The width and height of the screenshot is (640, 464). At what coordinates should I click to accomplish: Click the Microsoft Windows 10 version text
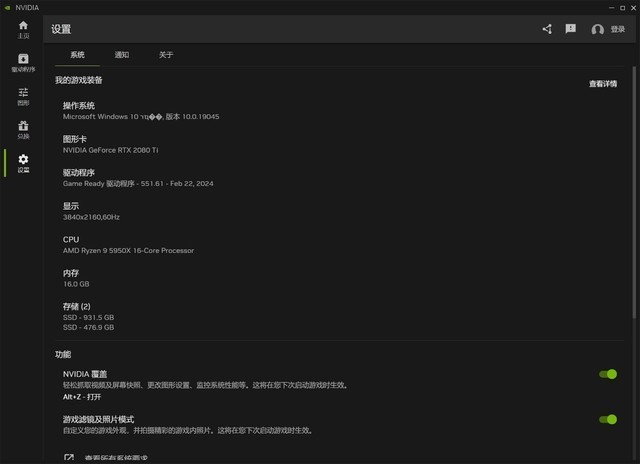point(141,117)
